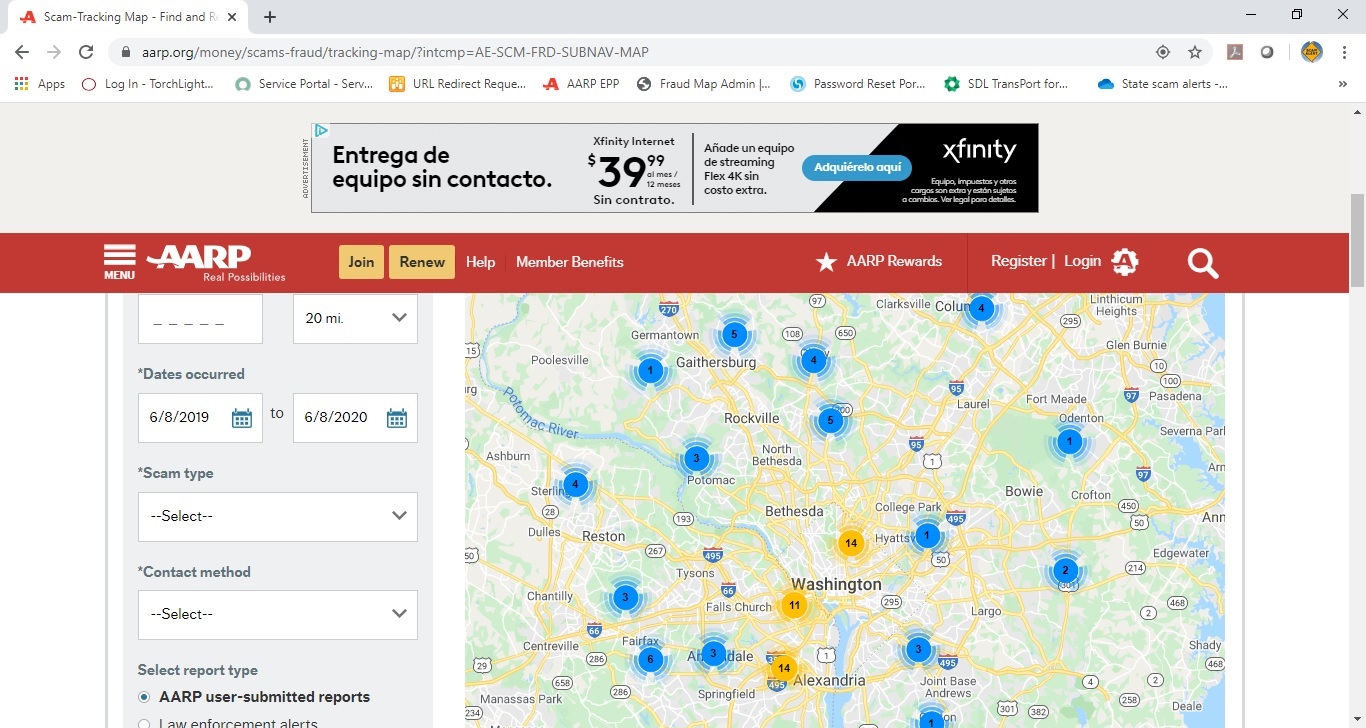Go back to the previous page
The height and width of the screenshot is (728, 1366).
pos(22,52)
